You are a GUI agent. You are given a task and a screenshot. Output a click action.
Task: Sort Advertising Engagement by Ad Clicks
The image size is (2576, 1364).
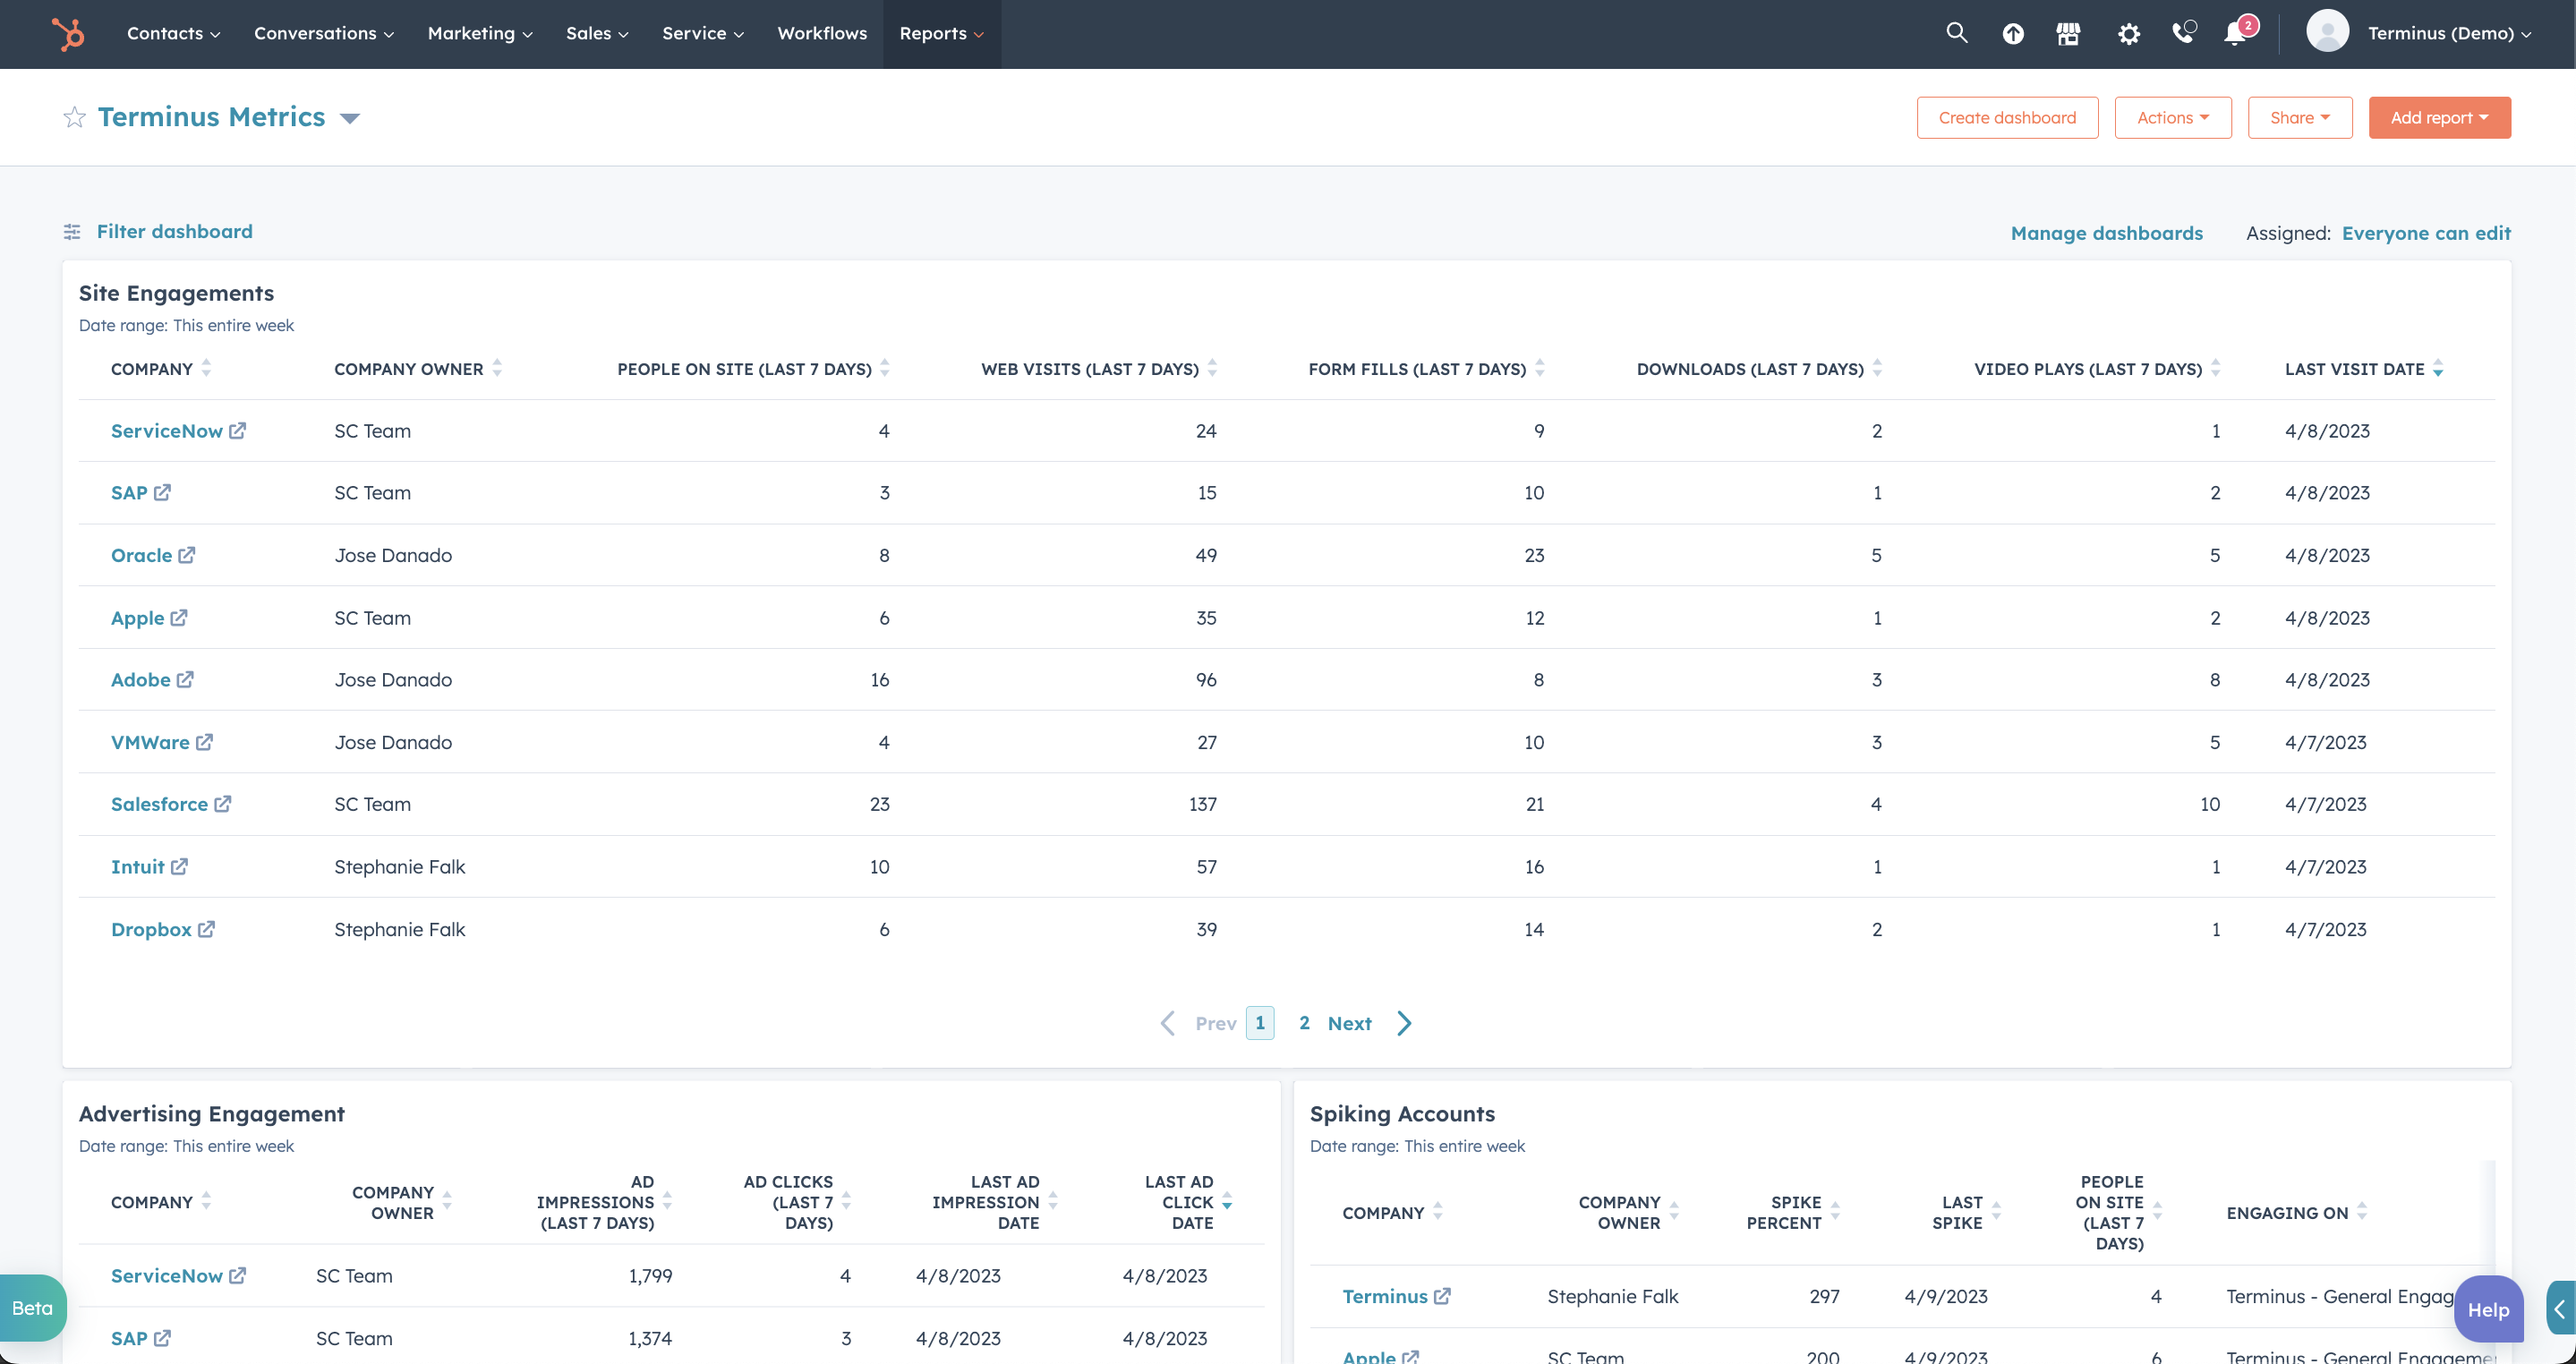pyautogui.click(x=846, y=1201)
